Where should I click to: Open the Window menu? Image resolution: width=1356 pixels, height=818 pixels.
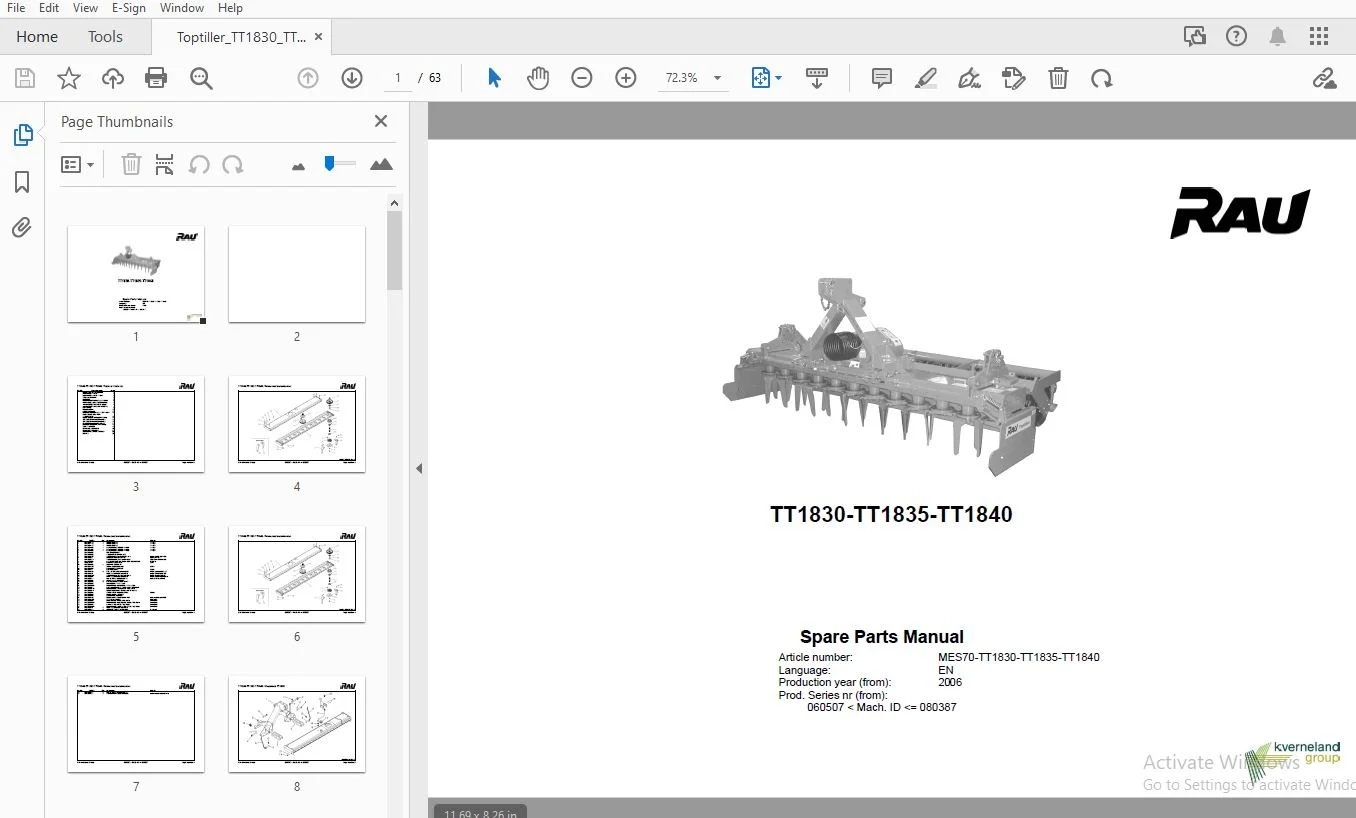(x=182, y=8)
